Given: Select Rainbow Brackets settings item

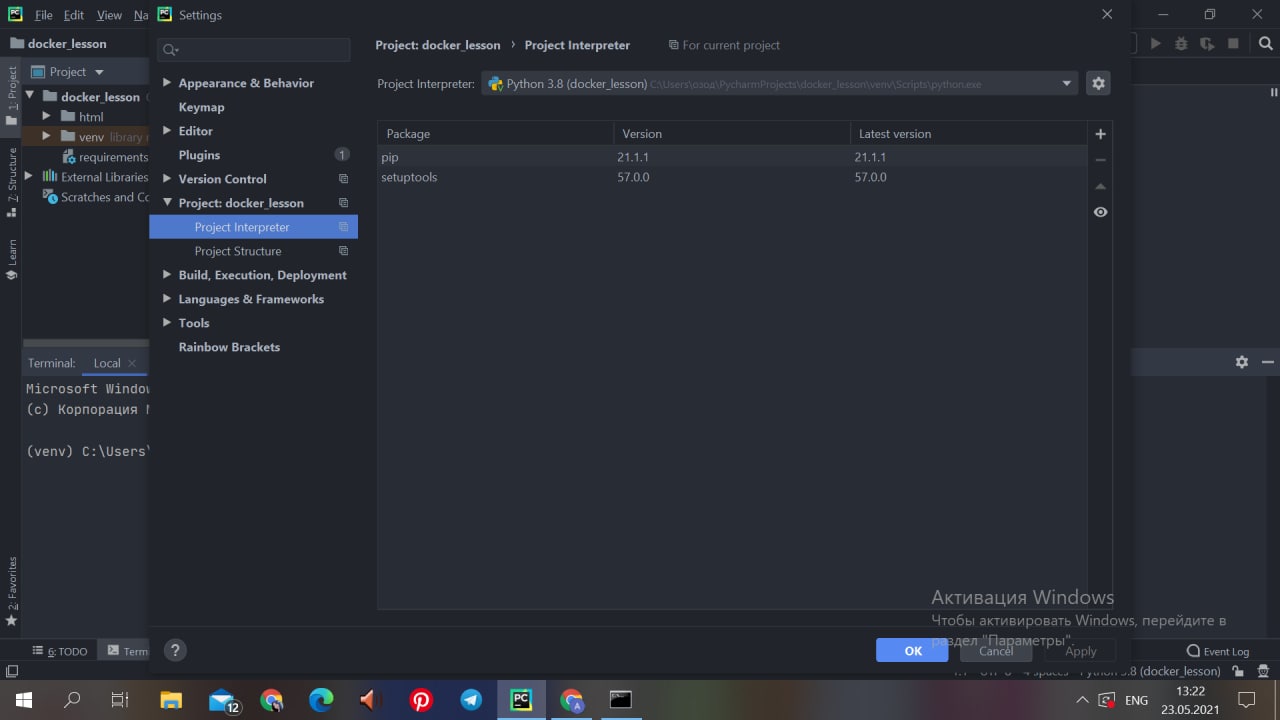Looking at the screenshot, I should (229, 347).
